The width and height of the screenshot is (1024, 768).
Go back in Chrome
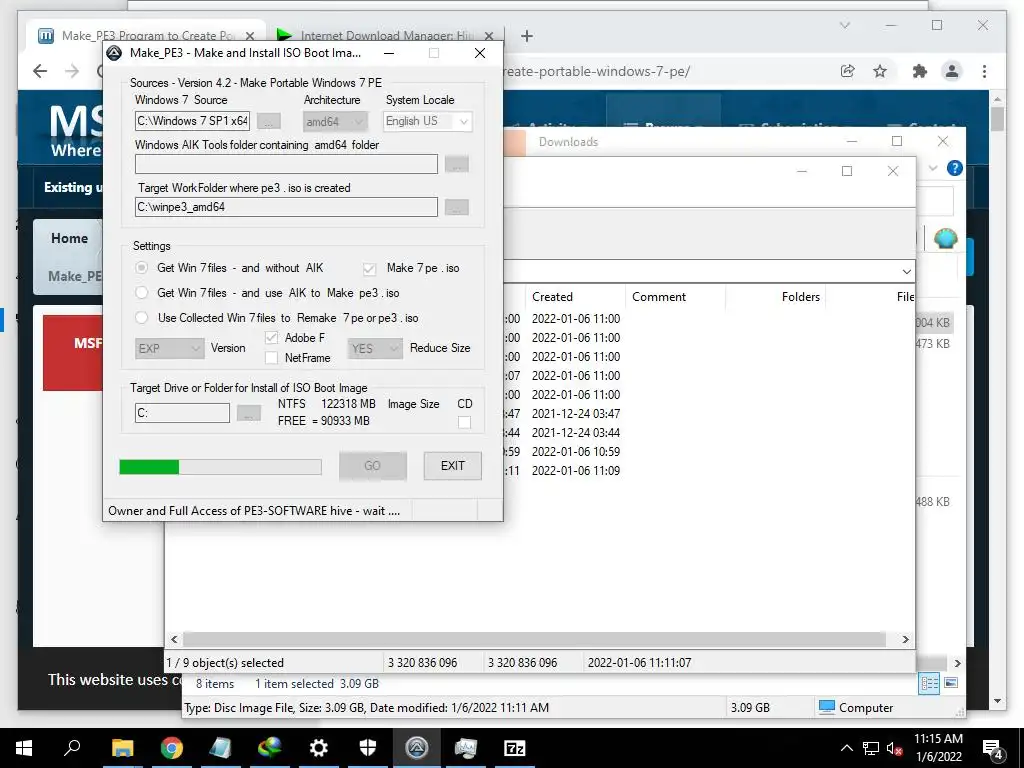pos(40,71)
